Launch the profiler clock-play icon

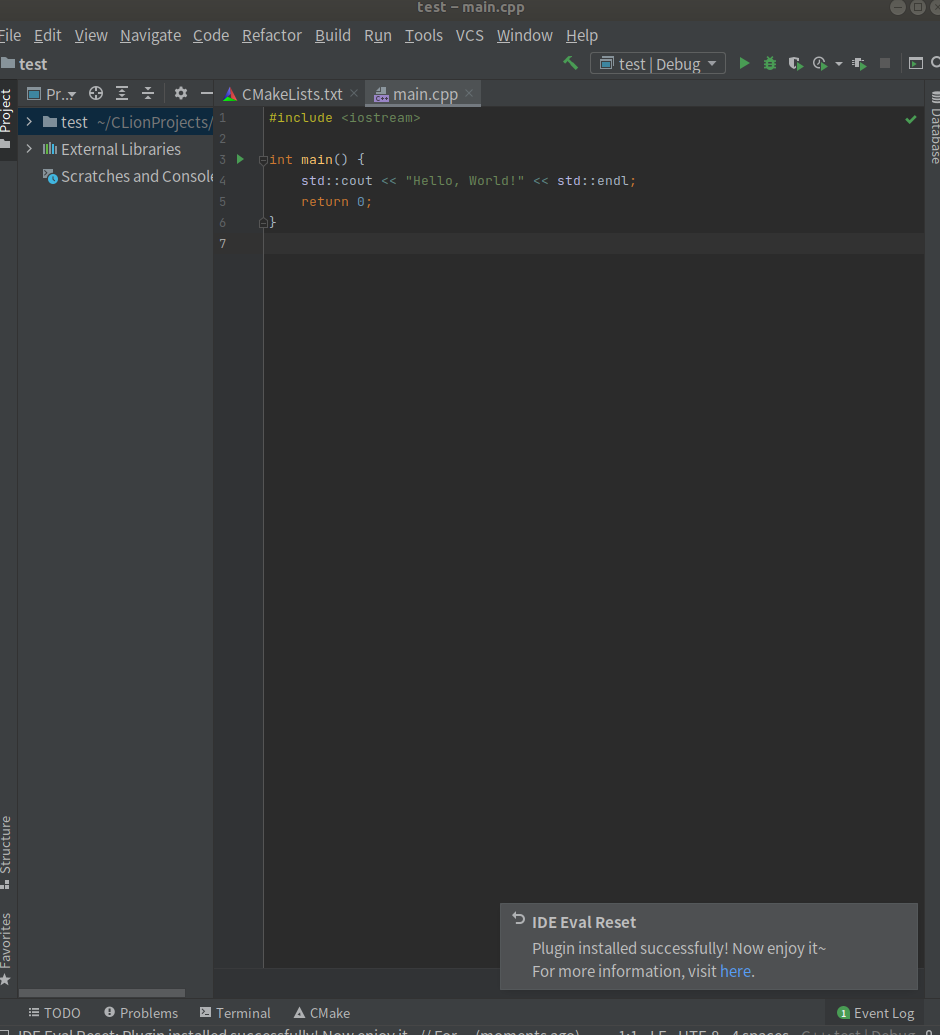point(820,63)
